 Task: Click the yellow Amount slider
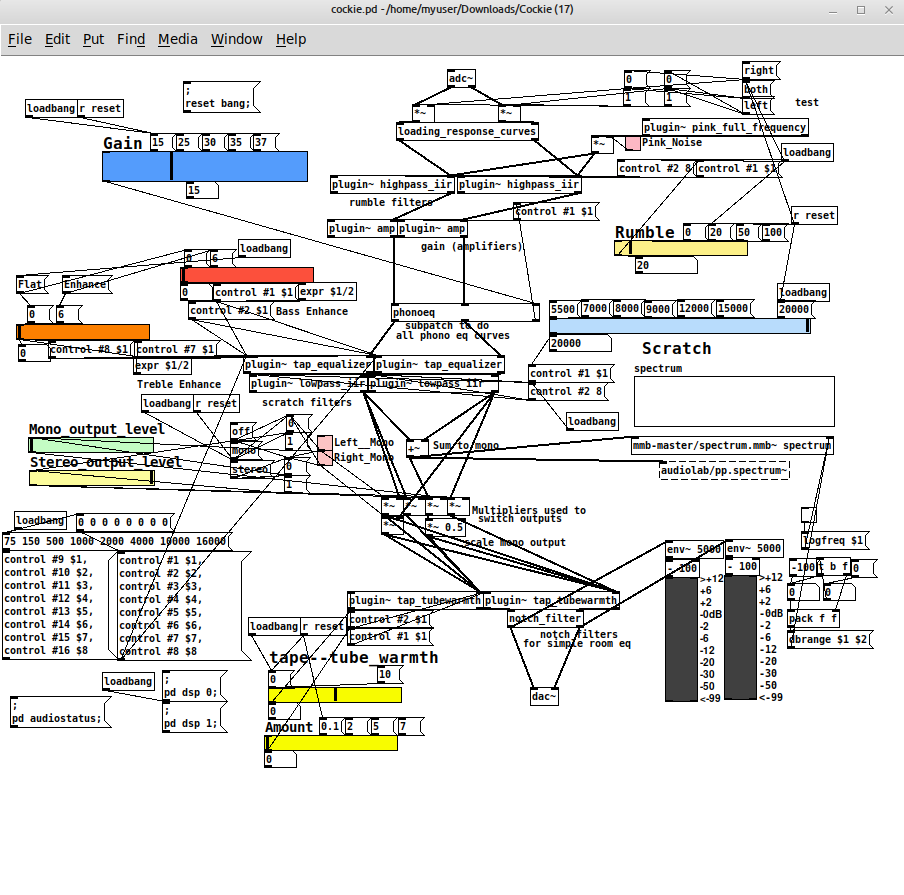331,743
